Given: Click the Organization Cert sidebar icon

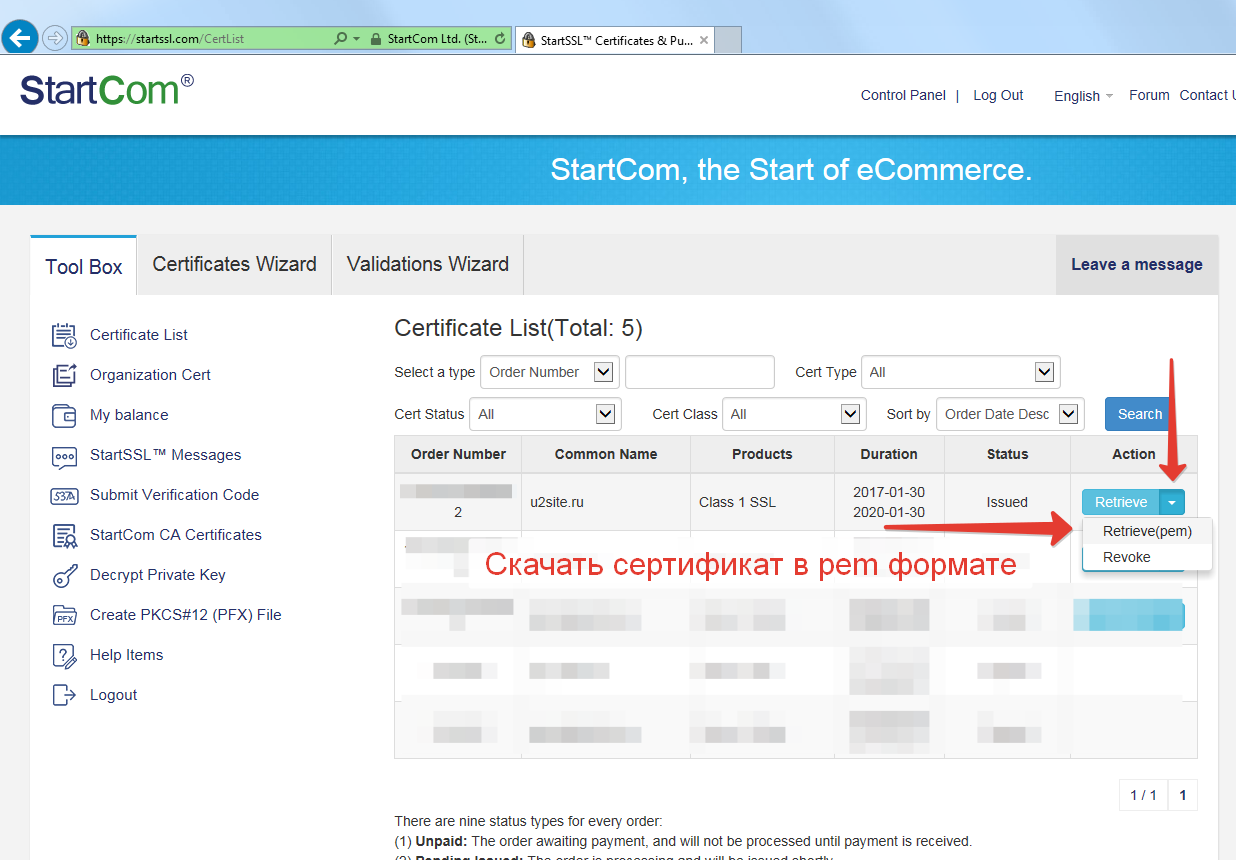Looking at the screenshot, I should (64, 375).
